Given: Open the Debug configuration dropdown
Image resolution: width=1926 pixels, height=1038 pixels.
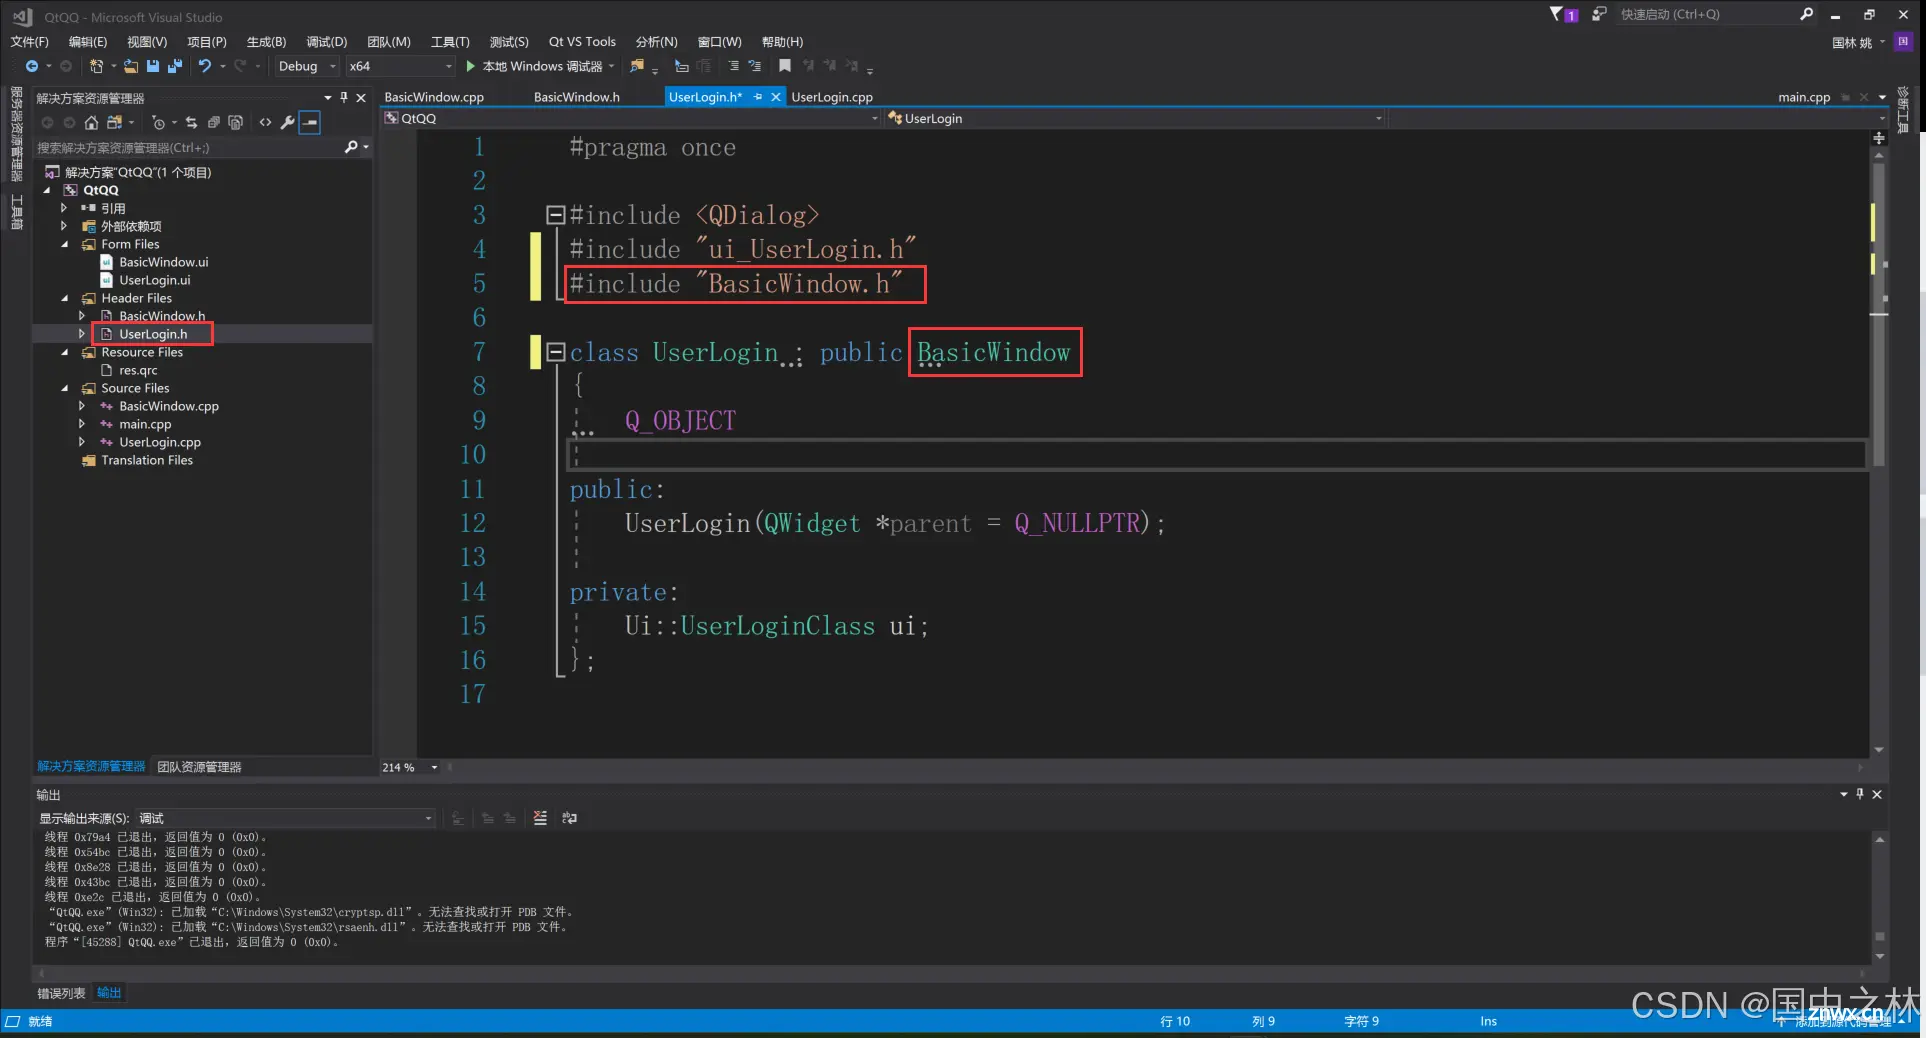Looking at the screenshot, I should 307,66.
